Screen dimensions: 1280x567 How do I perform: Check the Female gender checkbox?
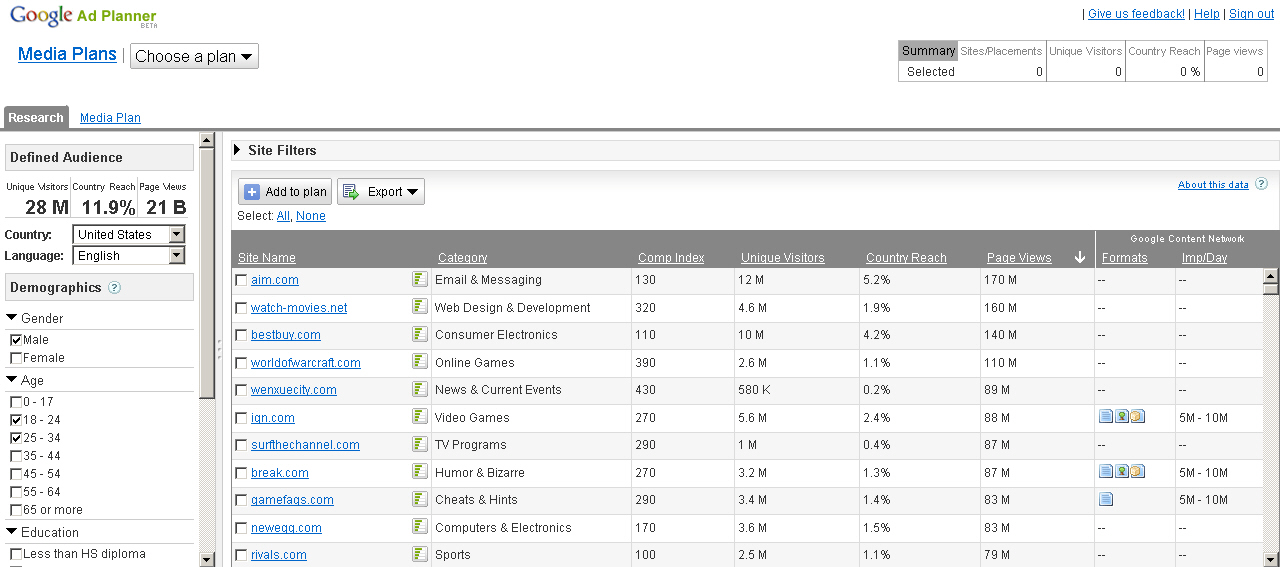[x=16, y=358]
